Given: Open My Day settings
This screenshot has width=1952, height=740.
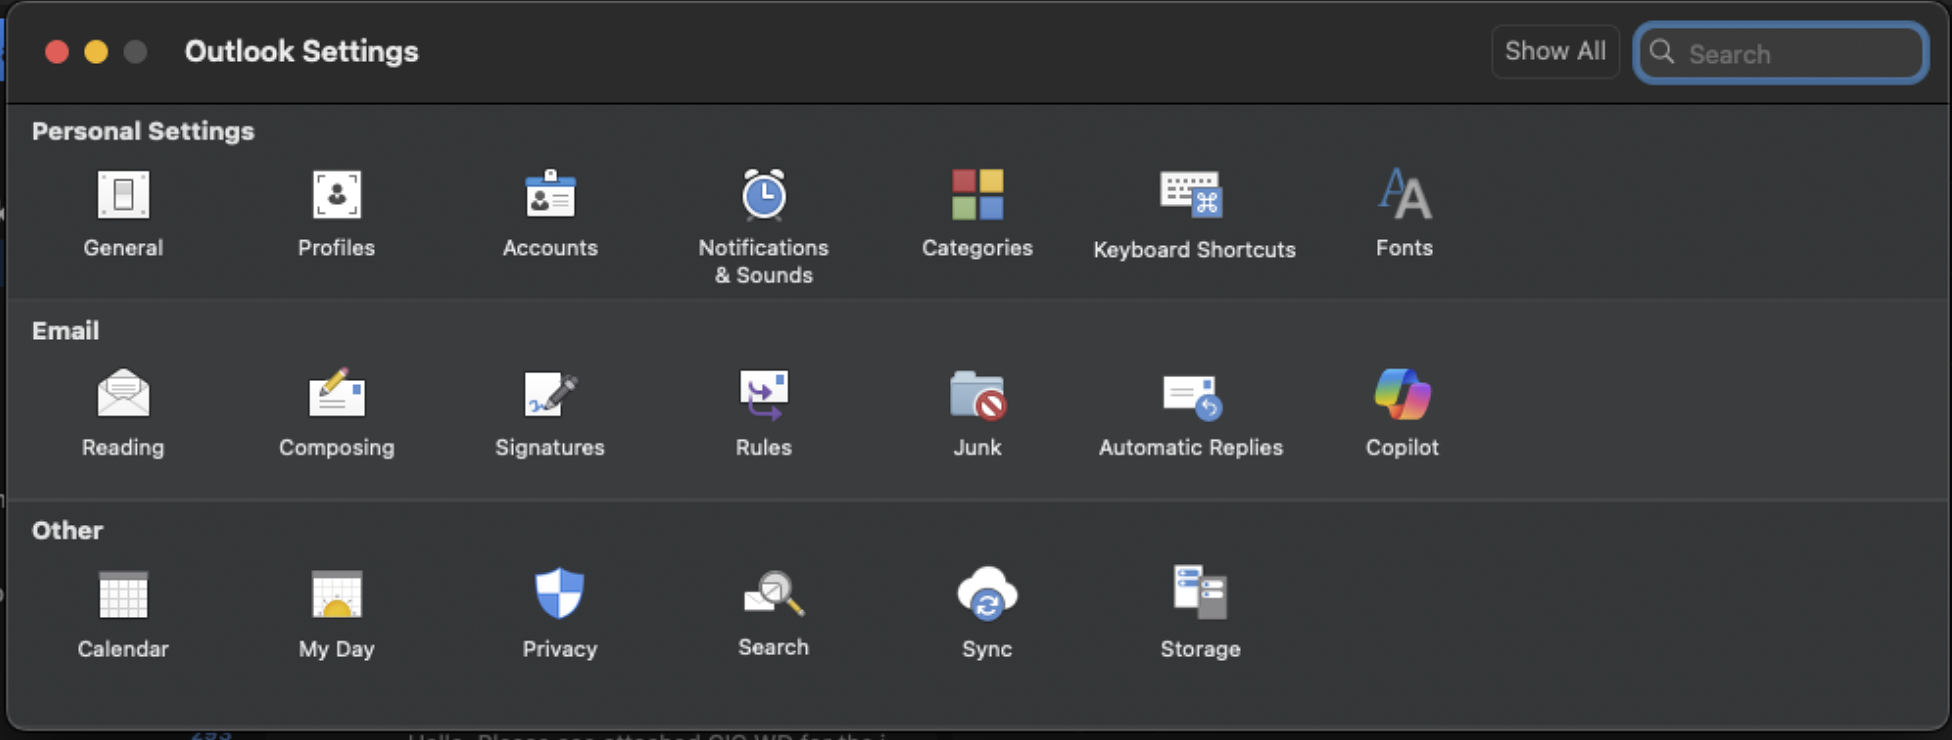Looking at the screenshot, I should click(x=336, y=614).
